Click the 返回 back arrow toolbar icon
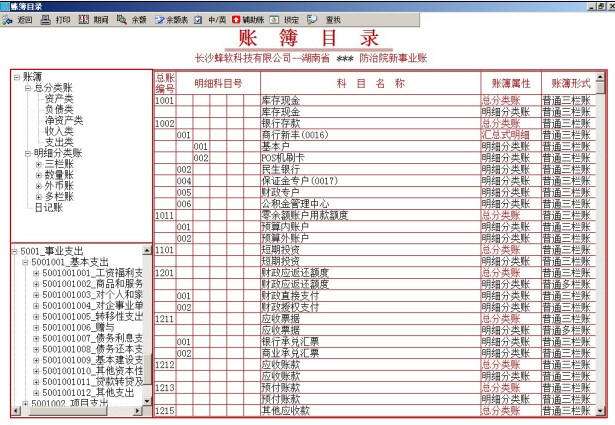Image resolution: width=615 pixels, height=425 pixels. [7, 20]
